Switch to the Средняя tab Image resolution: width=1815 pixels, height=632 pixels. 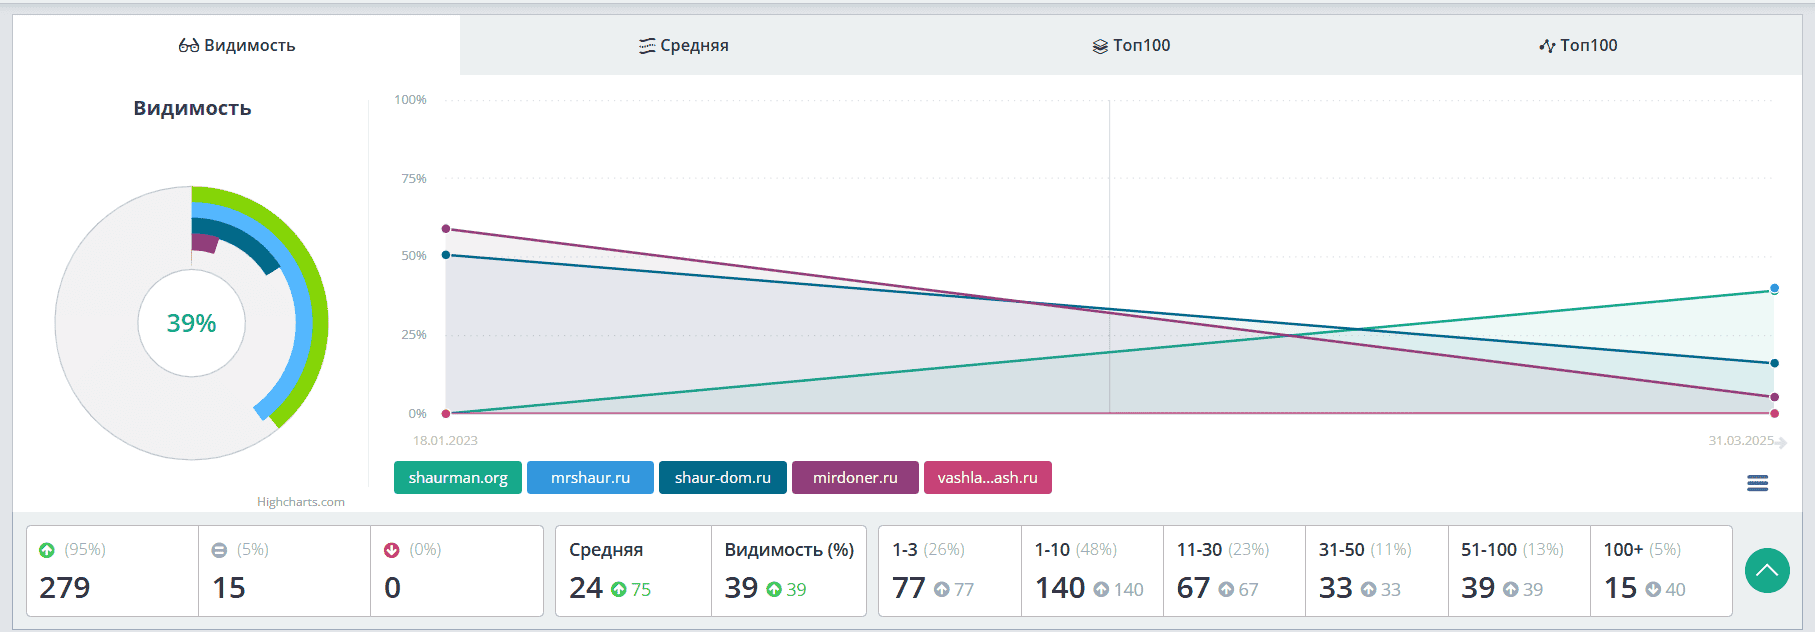(684, 45)
